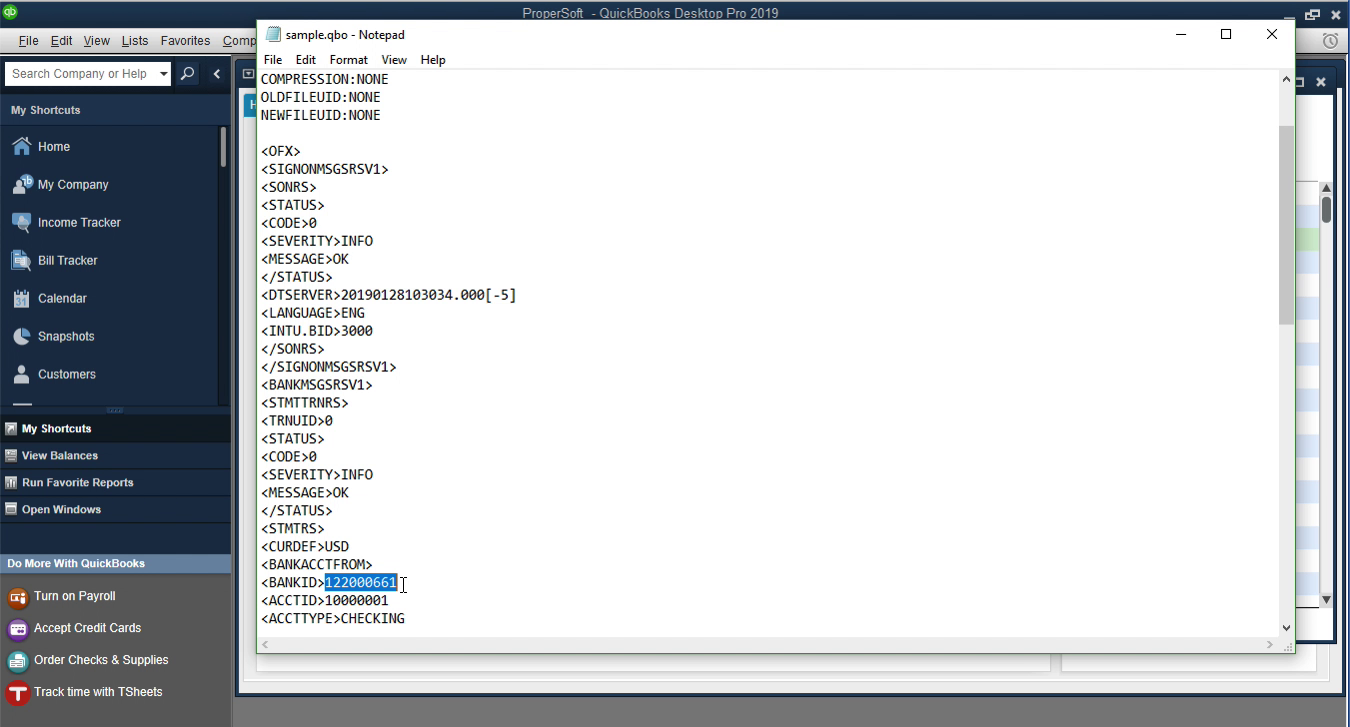Image resolution: width=1350 pixels, height=727 pixels.
Task: Click QuickBooks background window scroll down arrow
Action: [x=1326, y=600]
